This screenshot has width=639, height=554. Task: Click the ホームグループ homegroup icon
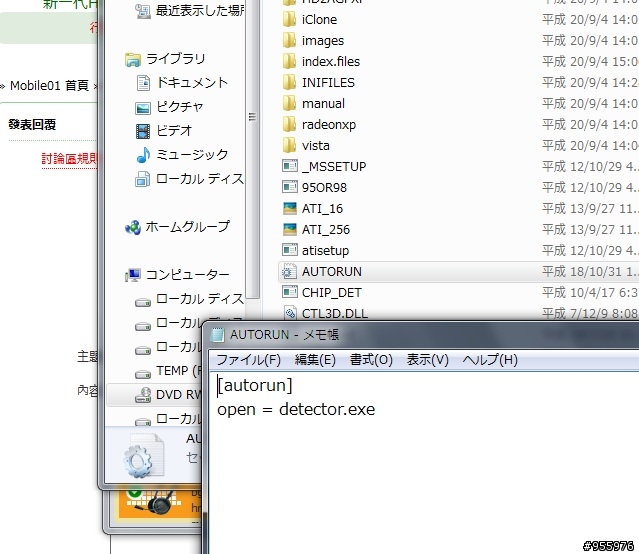point(133,227)
